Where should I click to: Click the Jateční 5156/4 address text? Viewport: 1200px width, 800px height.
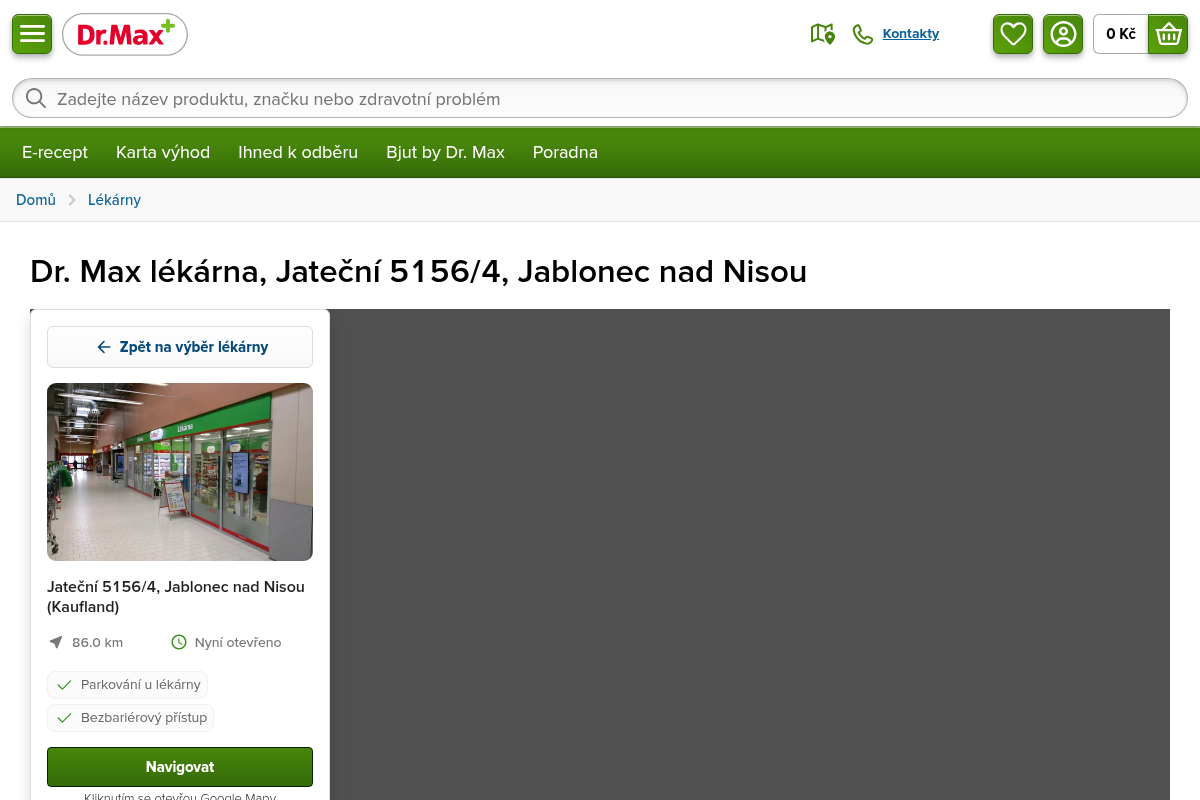click(x=176, y=597)
